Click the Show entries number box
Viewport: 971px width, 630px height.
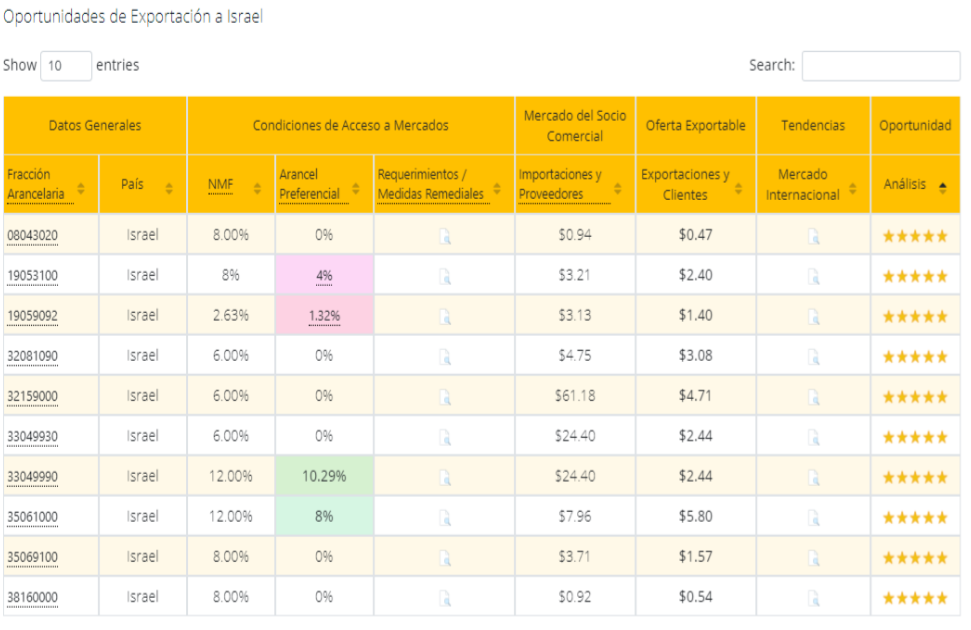pos(66,65)
